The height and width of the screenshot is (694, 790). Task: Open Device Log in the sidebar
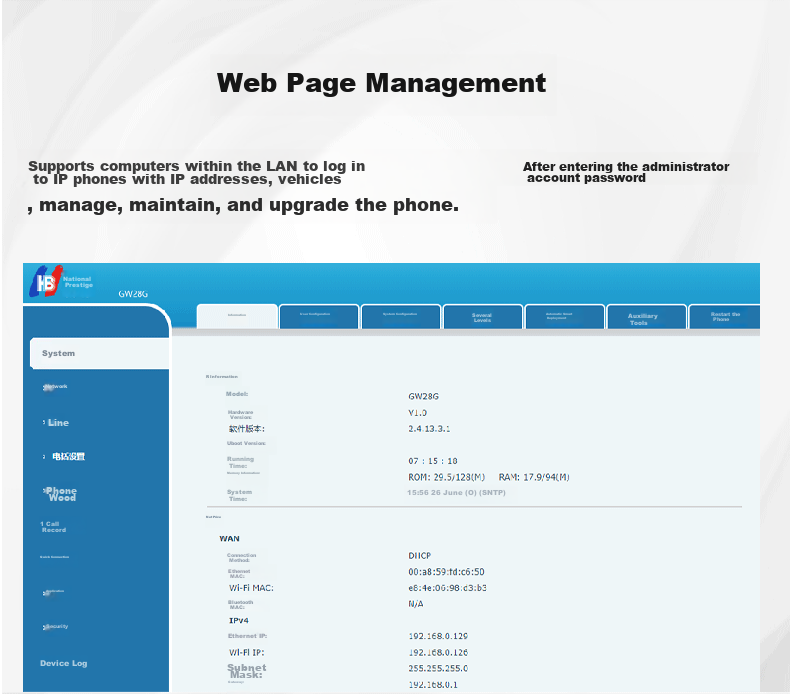click(63, 663)
